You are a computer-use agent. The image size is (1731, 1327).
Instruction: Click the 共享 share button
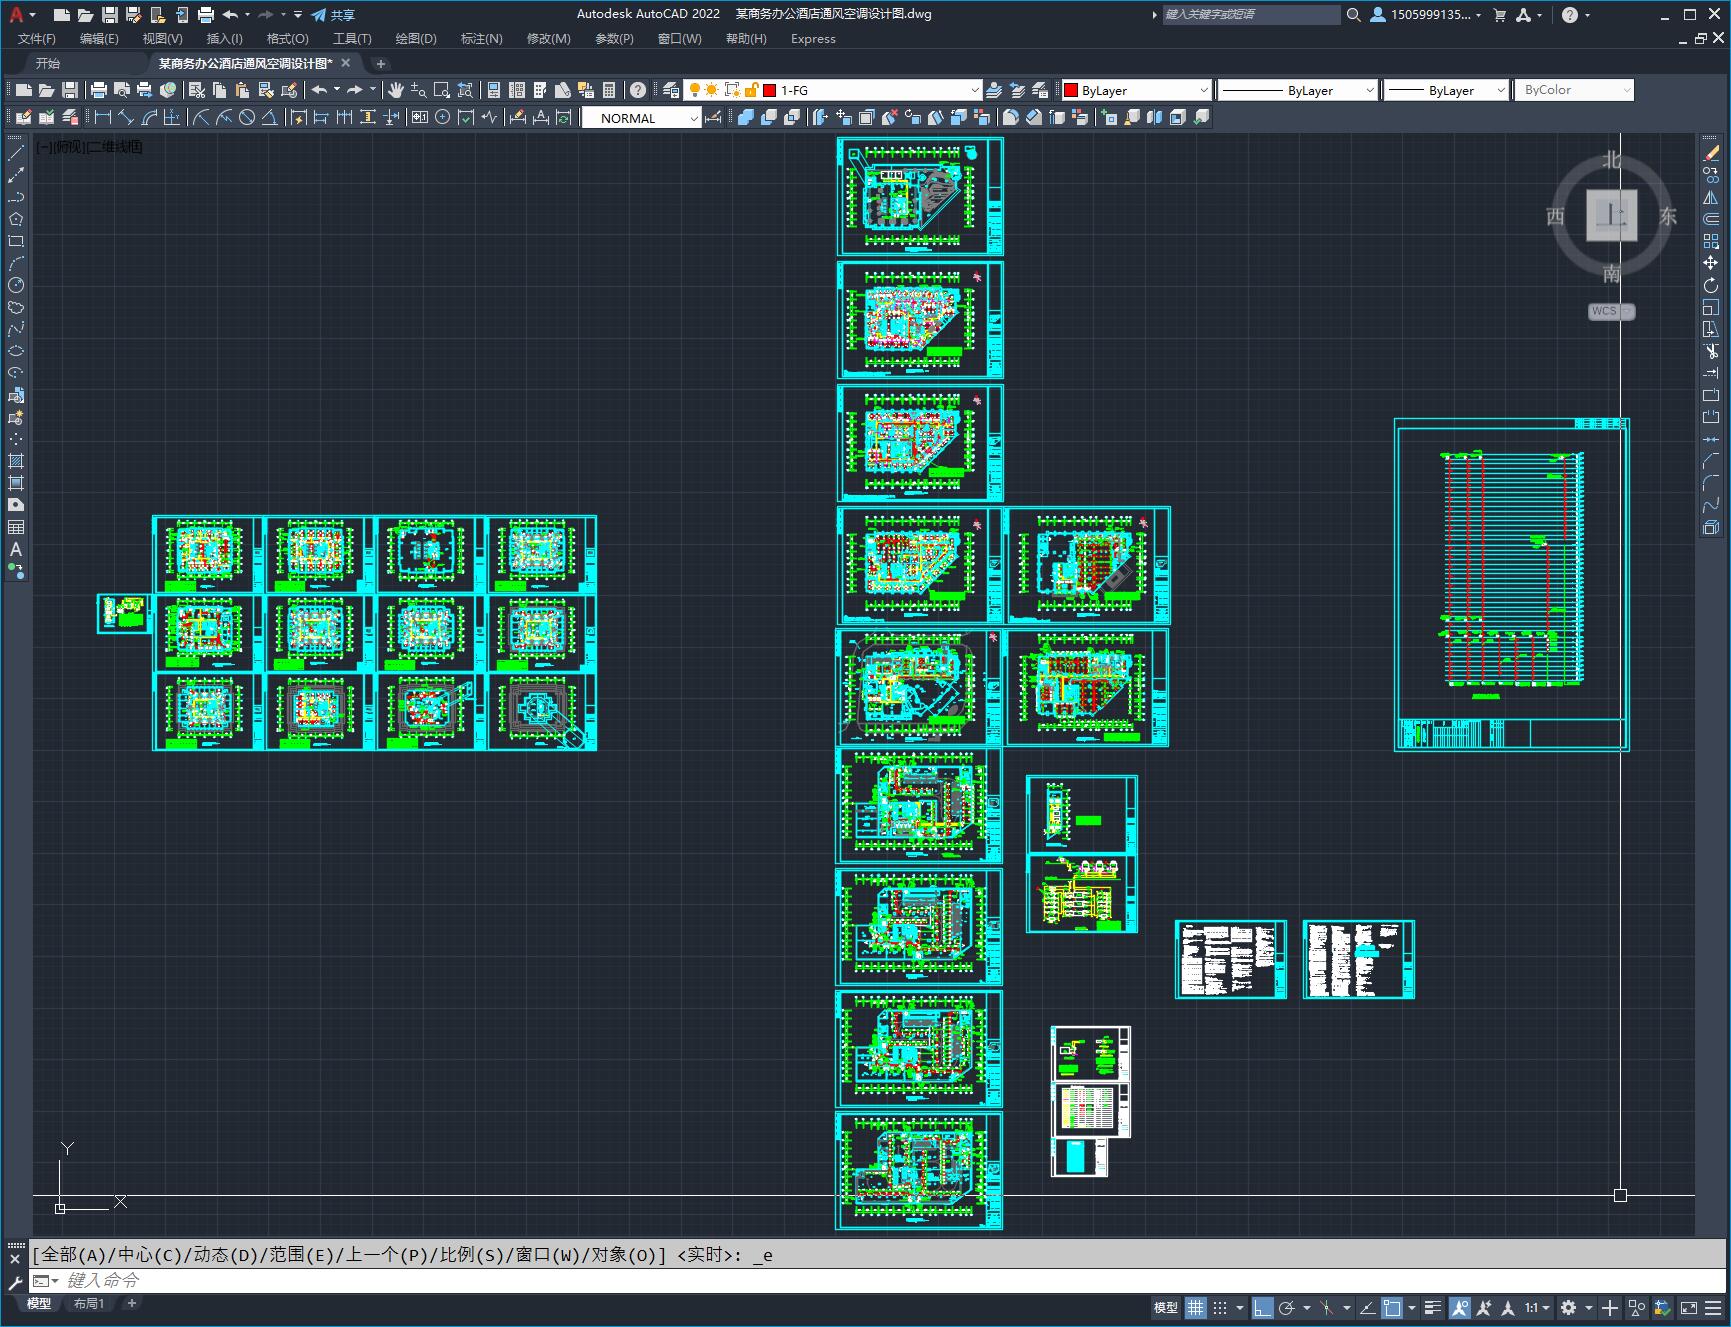click(x=334, y=15)
